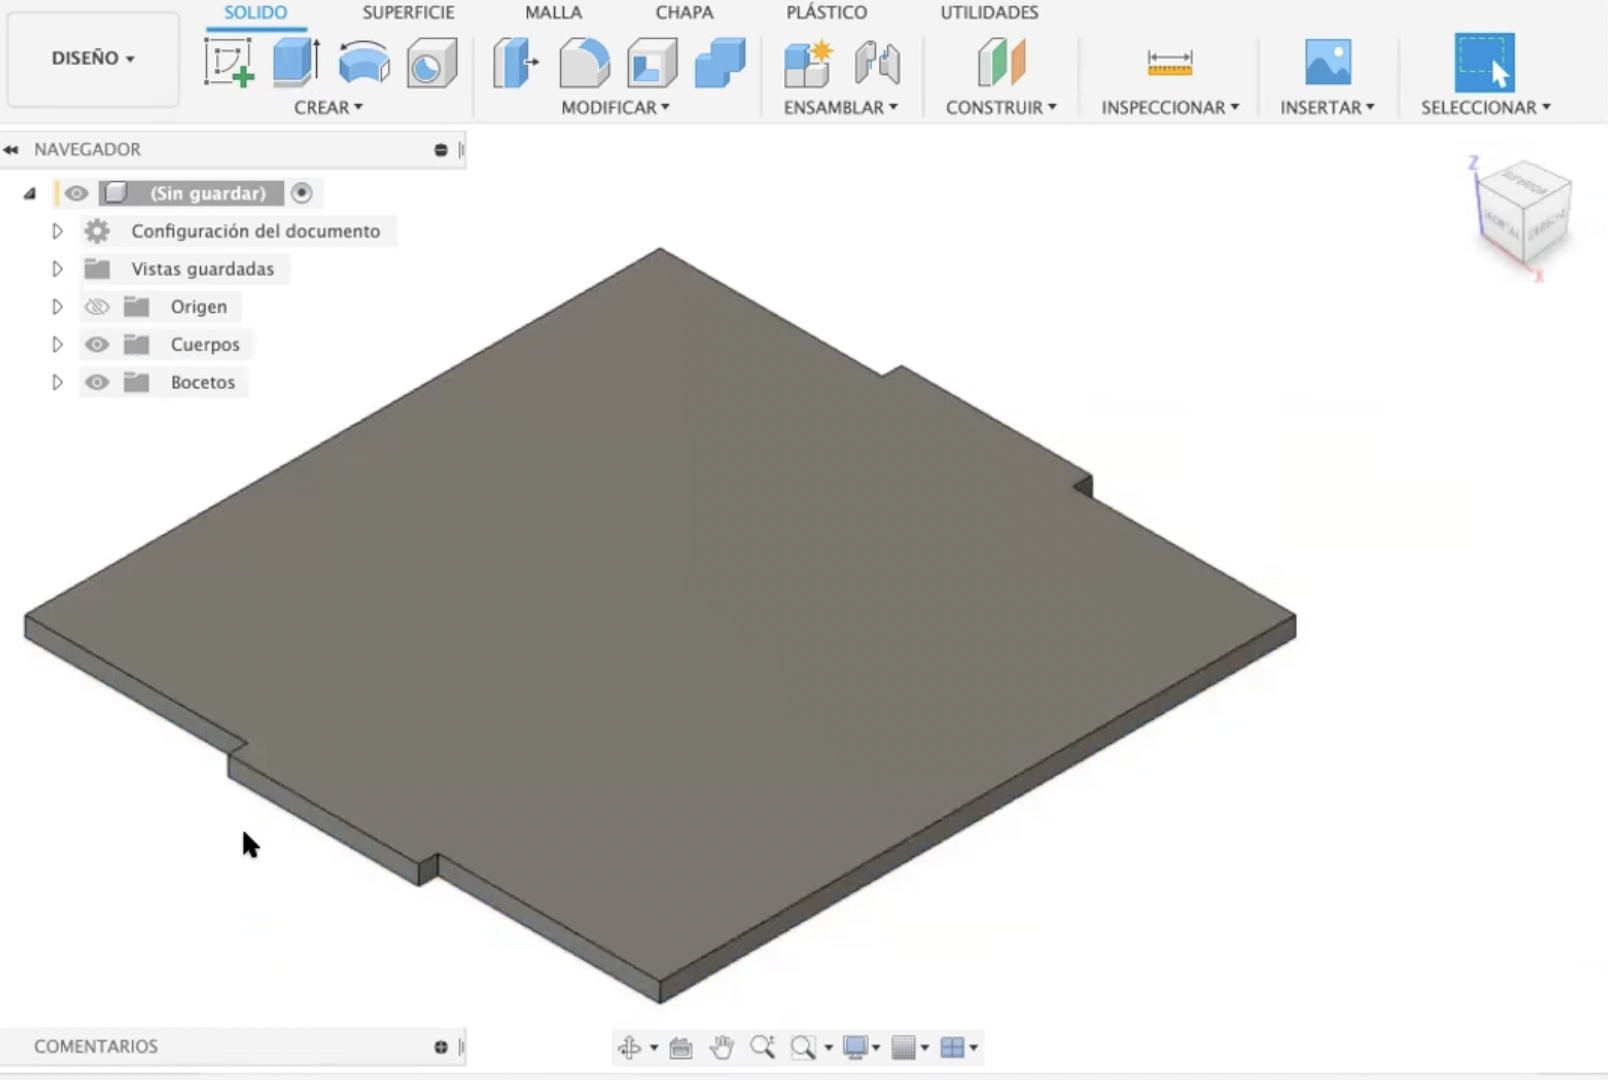Select the Pan tool in the navigation bar
The image size is (1608, 1080).
pos(722,1047)
